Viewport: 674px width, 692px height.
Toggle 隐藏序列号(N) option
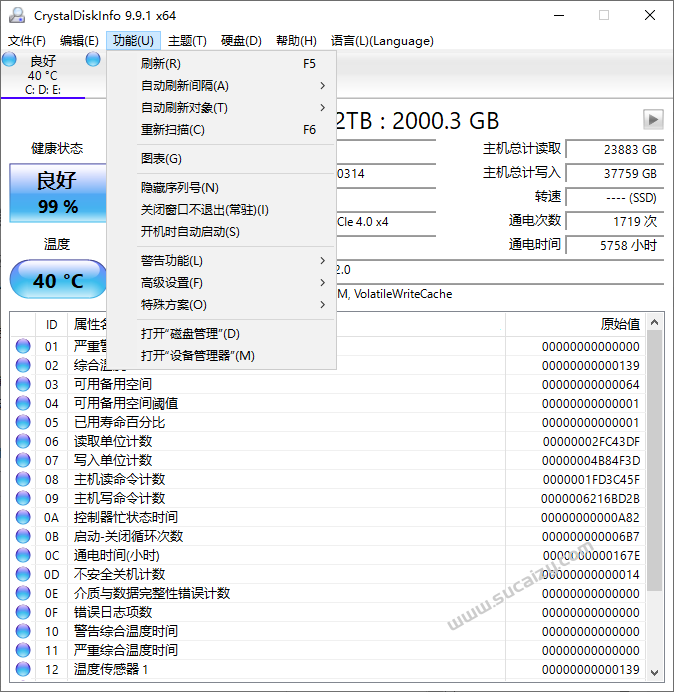[x=222, y=188]
